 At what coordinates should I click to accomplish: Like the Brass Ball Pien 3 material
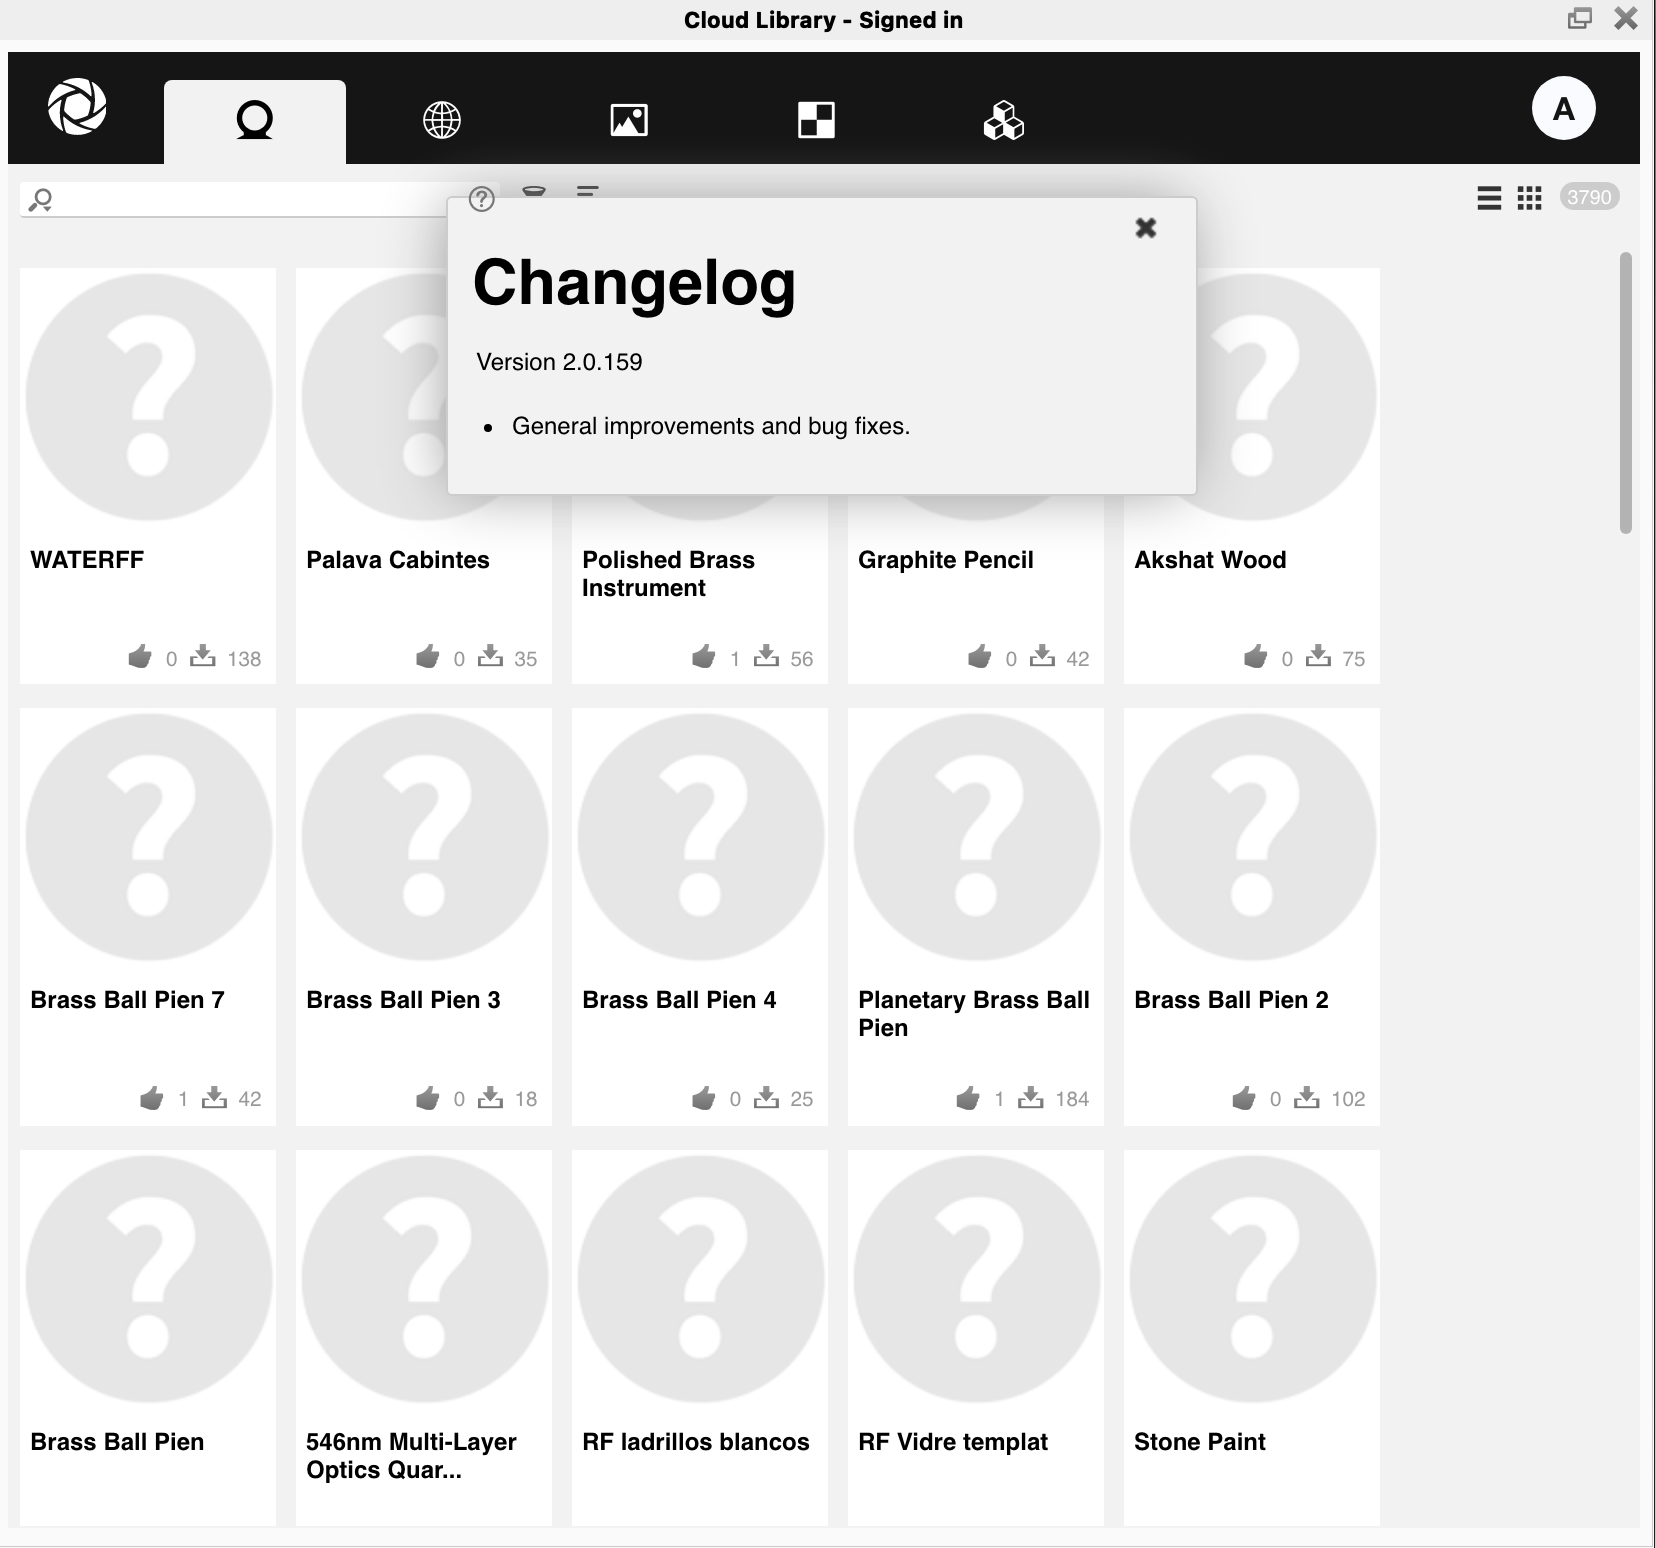click(428, 1098)
